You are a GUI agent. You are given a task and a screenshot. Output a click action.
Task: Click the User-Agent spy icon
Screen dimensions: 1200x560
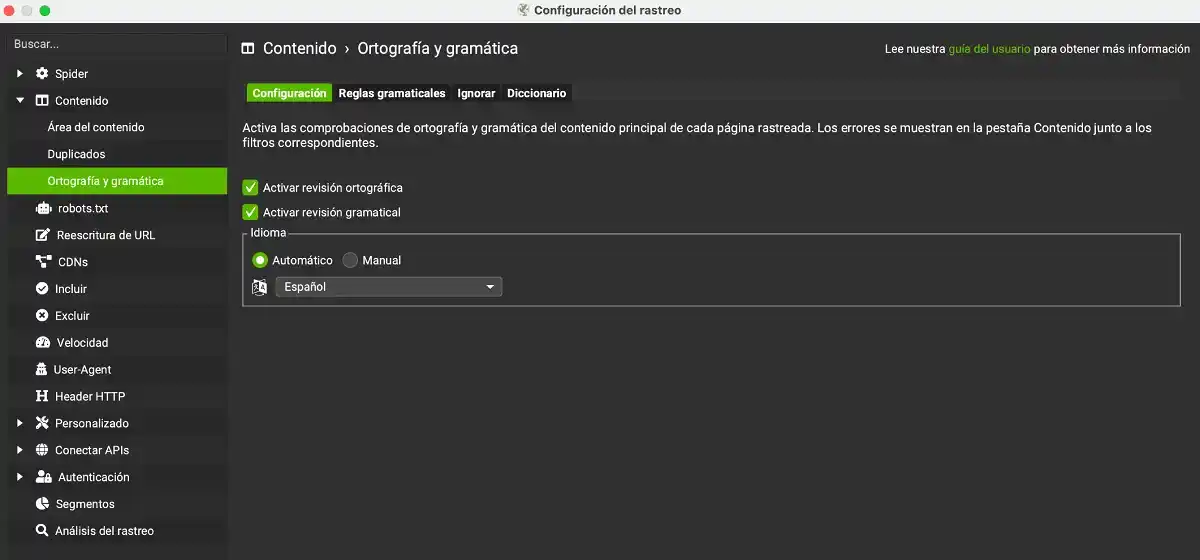click(41, 370)
